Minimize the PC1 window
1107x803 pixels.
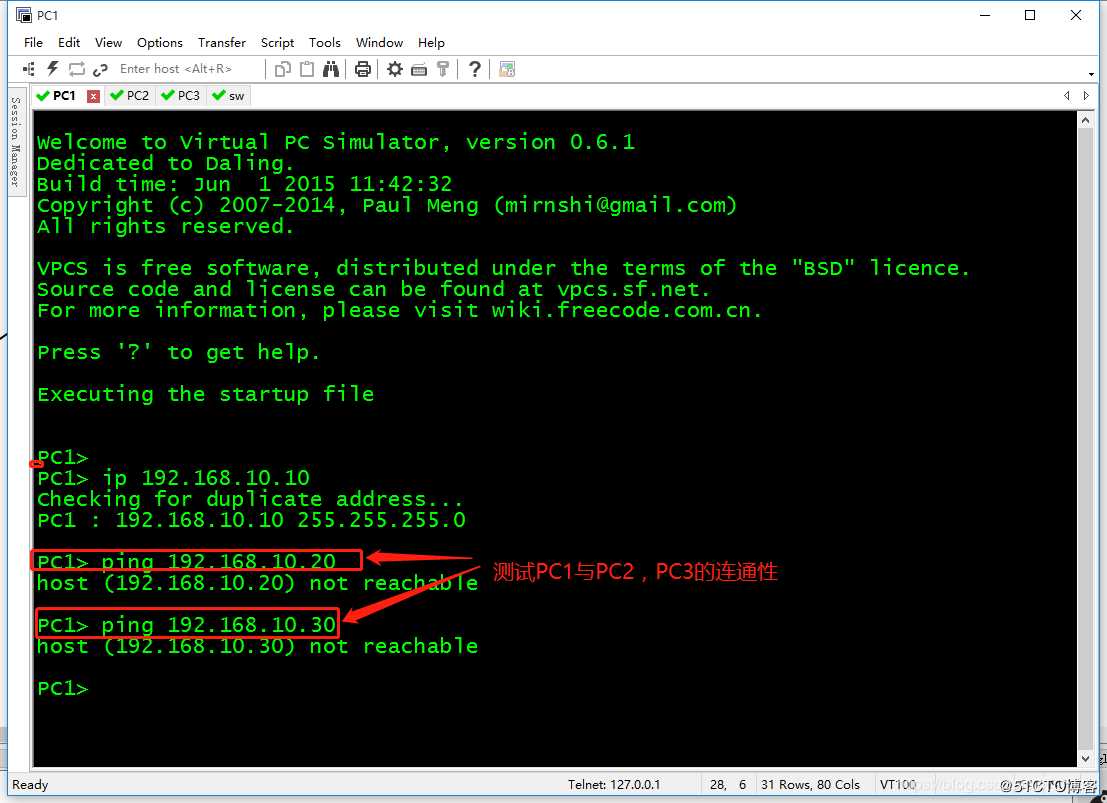[x=986, y=15]
